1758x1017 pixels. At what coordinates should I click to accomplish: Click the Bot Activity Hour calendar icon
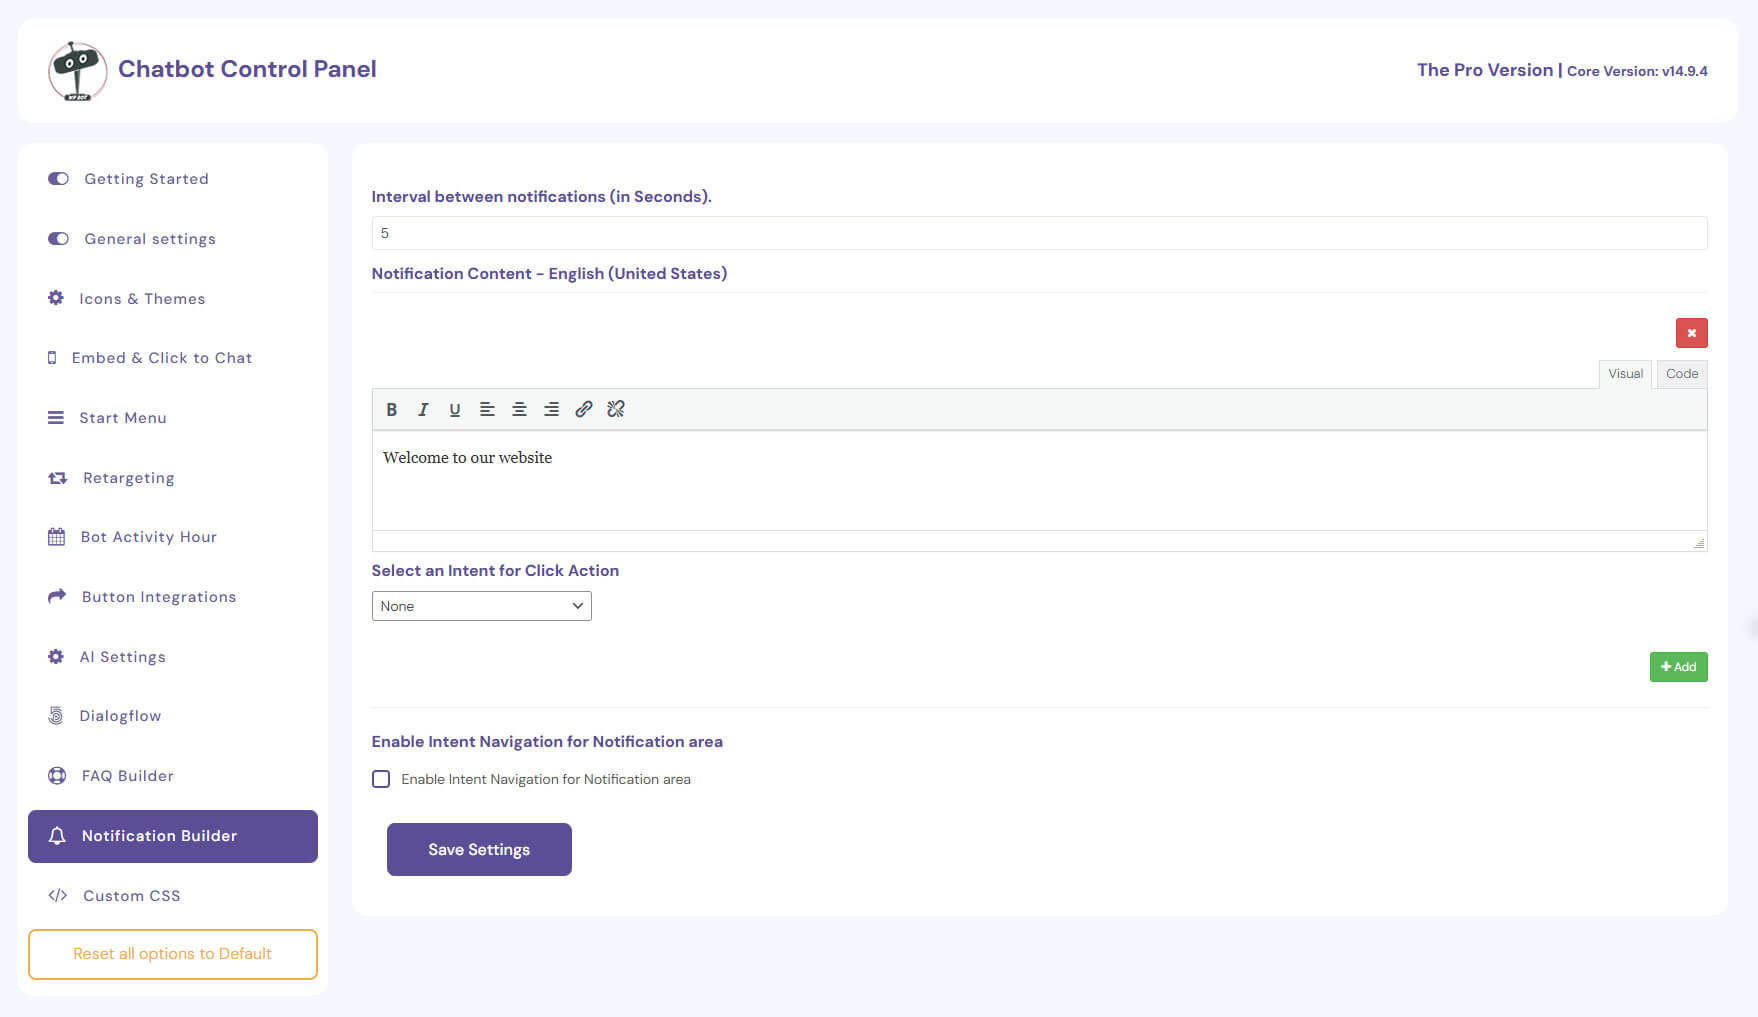tap(56, 537)
